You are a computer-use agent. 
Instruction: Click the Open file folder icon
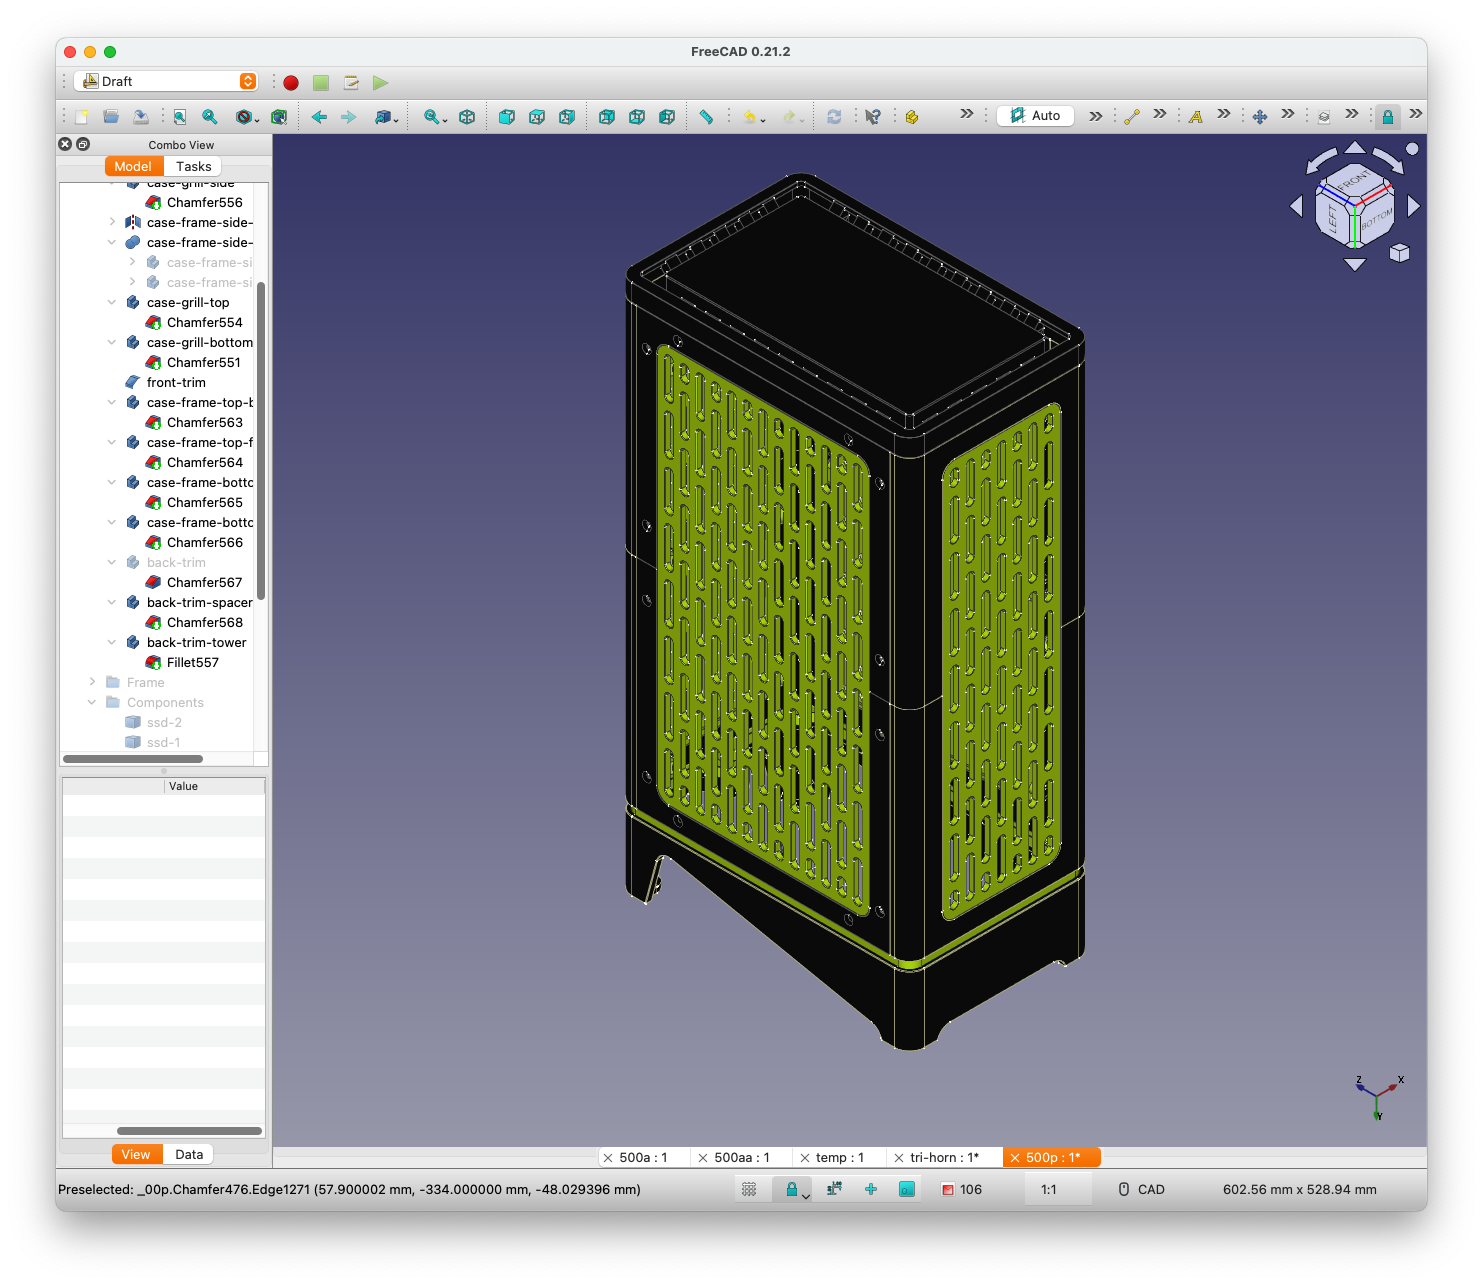tap(111, 117)
